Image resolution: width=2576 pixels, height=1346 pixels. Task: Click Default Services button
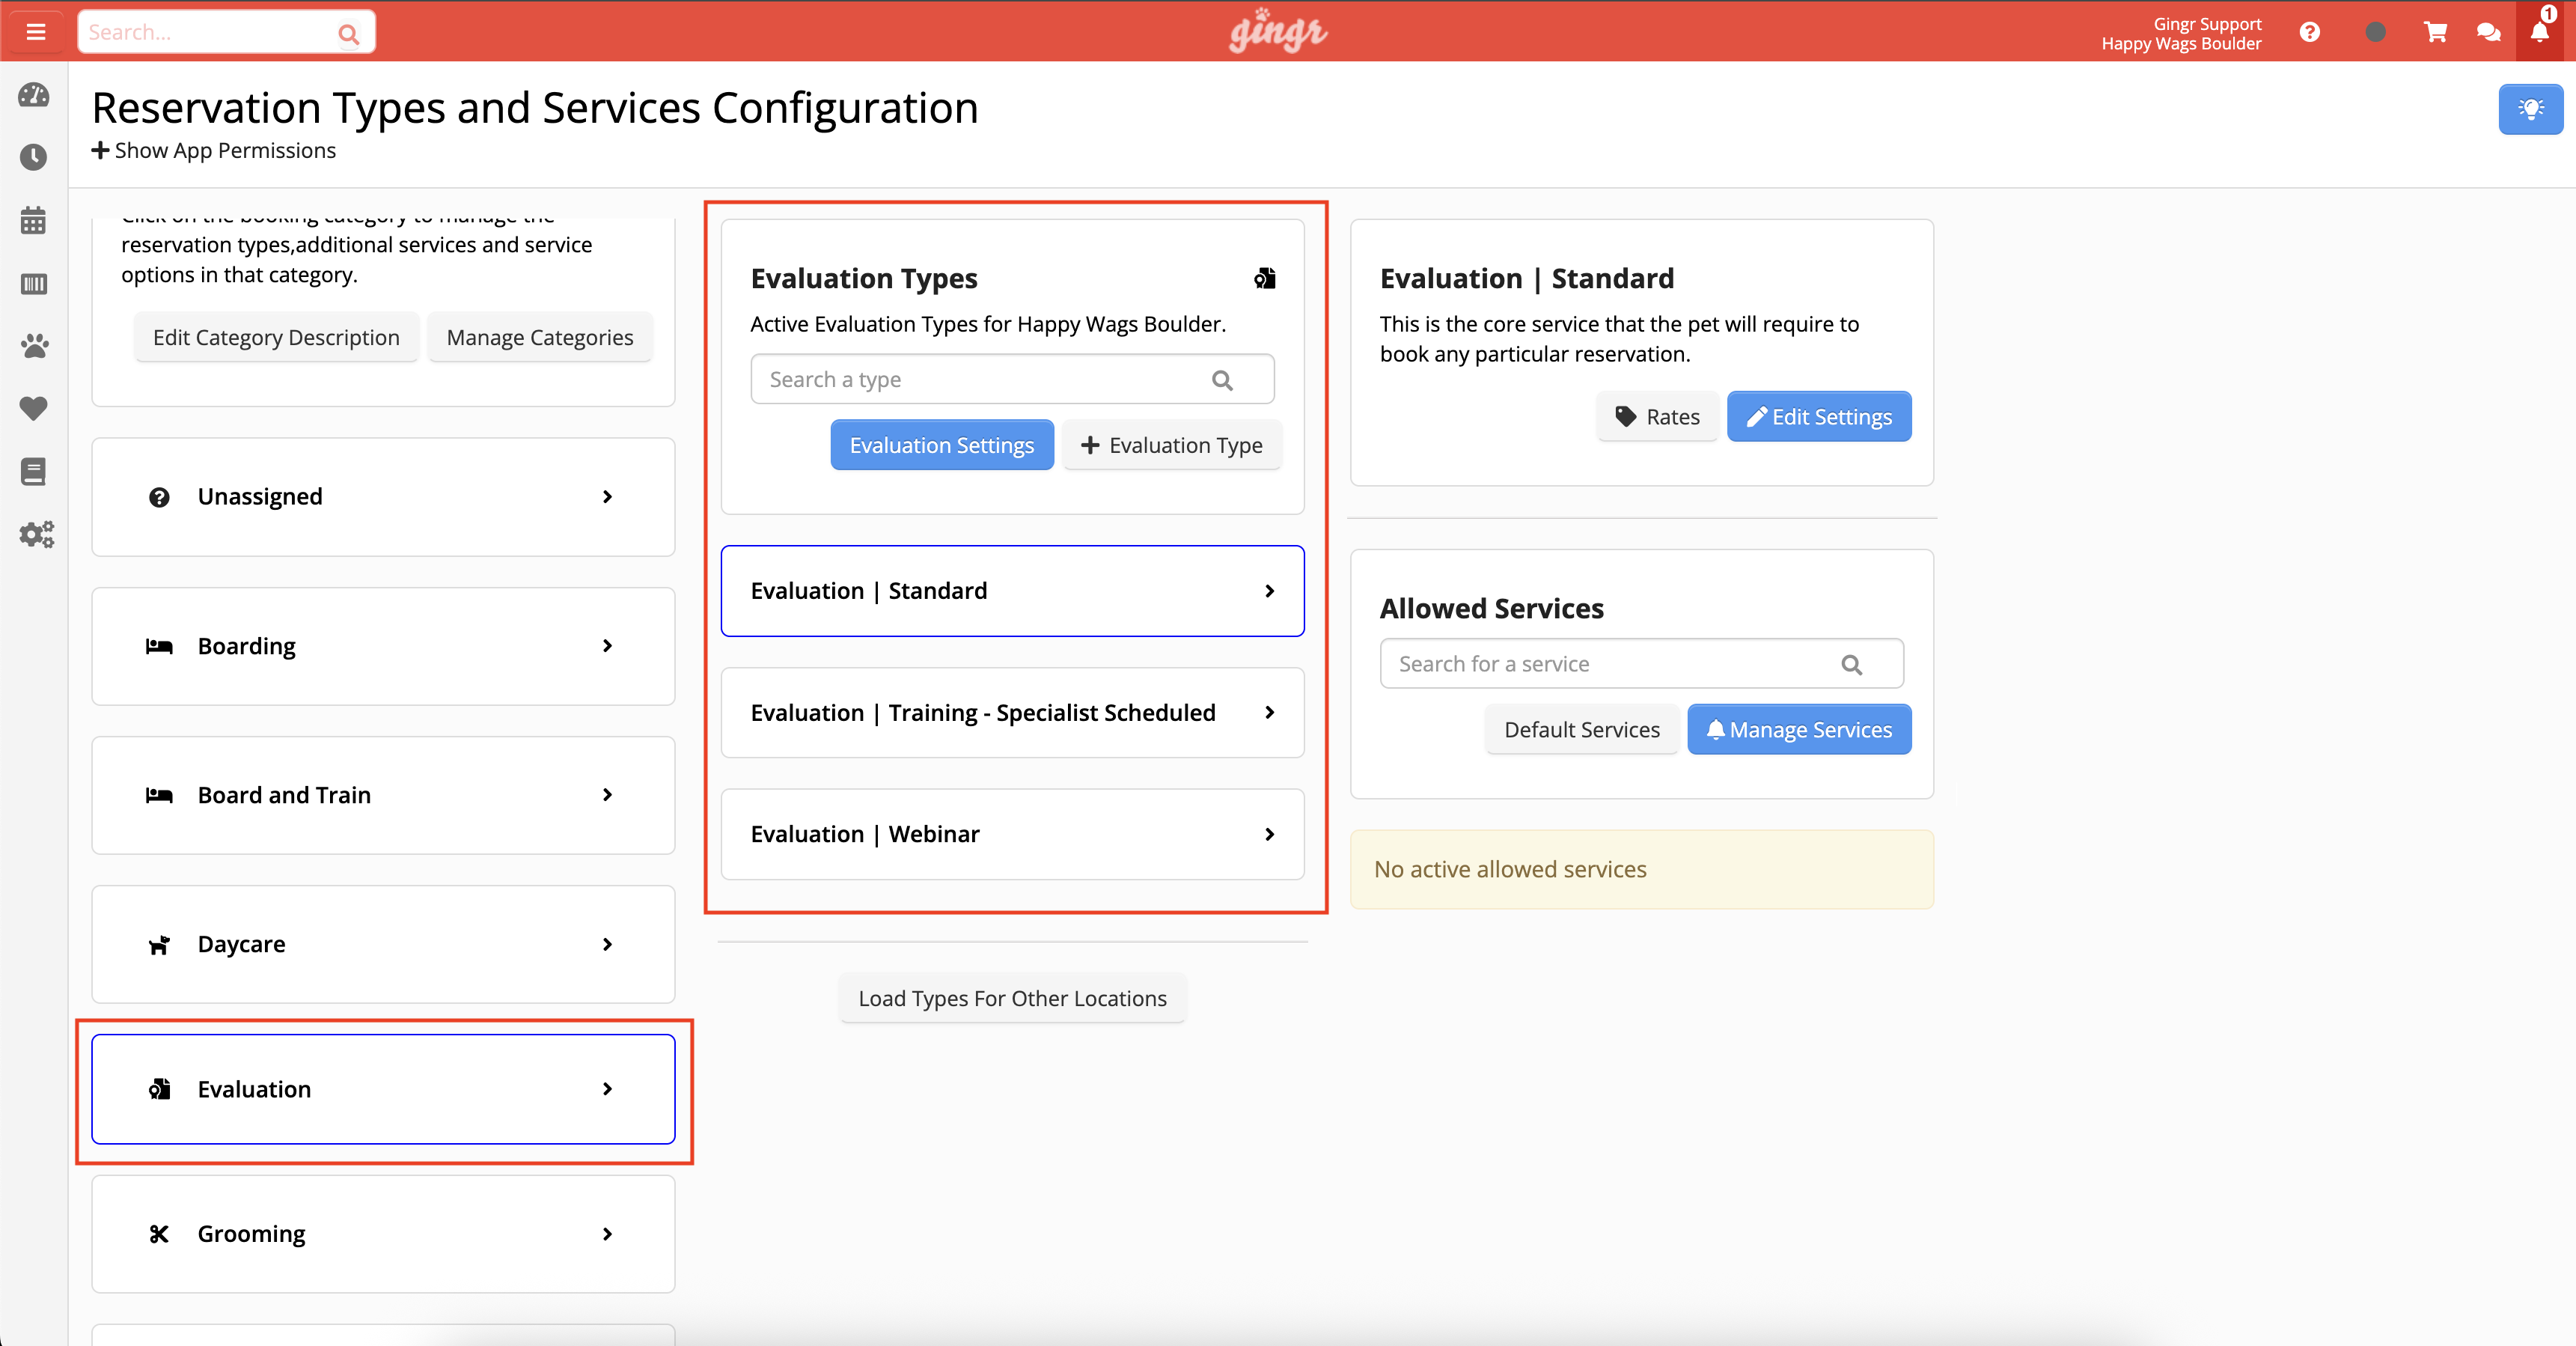(x=1582, y=730)
